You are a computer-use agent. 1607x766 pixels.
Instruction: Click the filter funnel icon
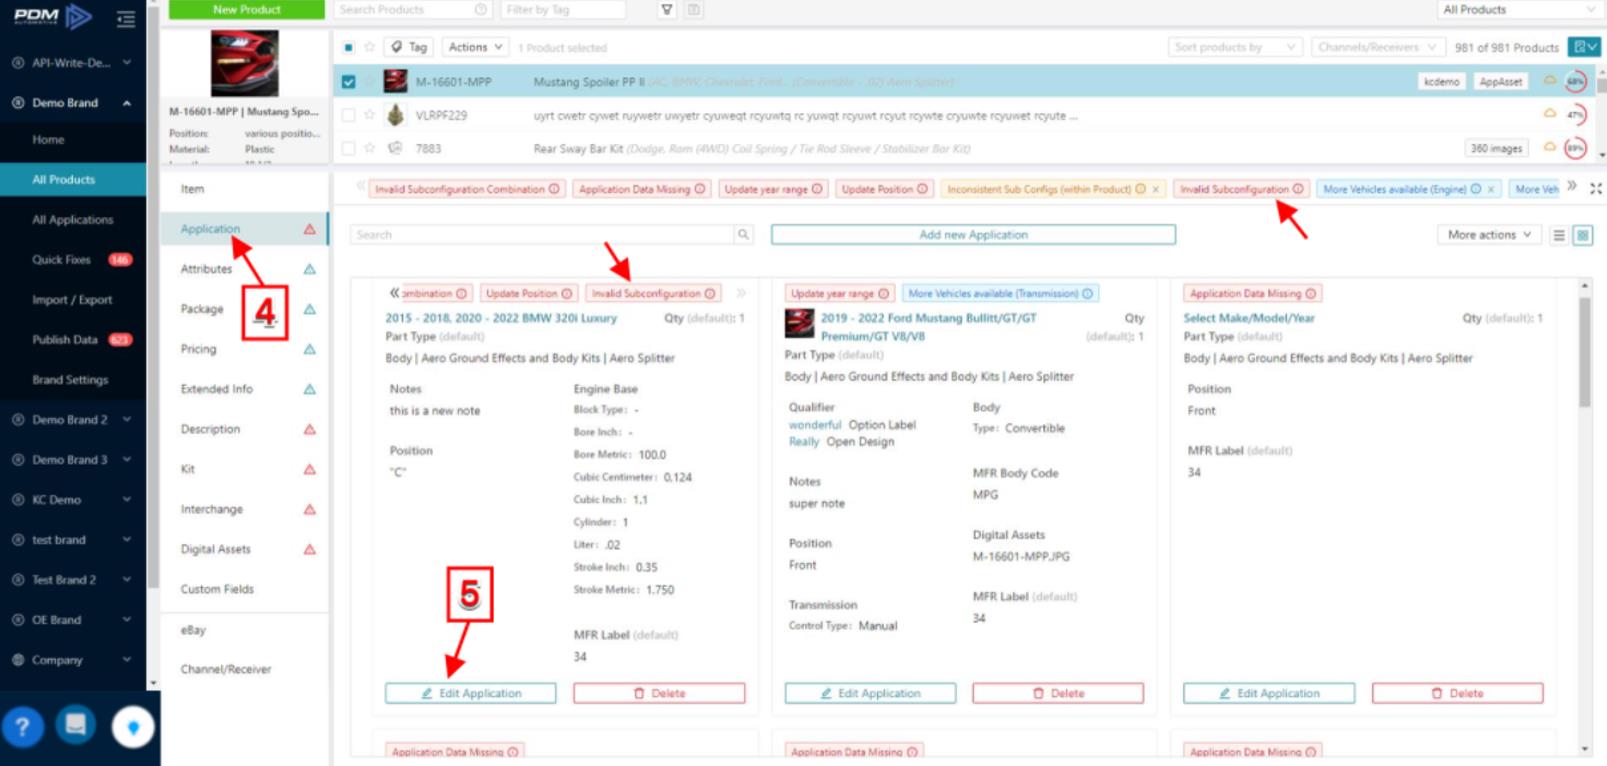coord(667,10)
